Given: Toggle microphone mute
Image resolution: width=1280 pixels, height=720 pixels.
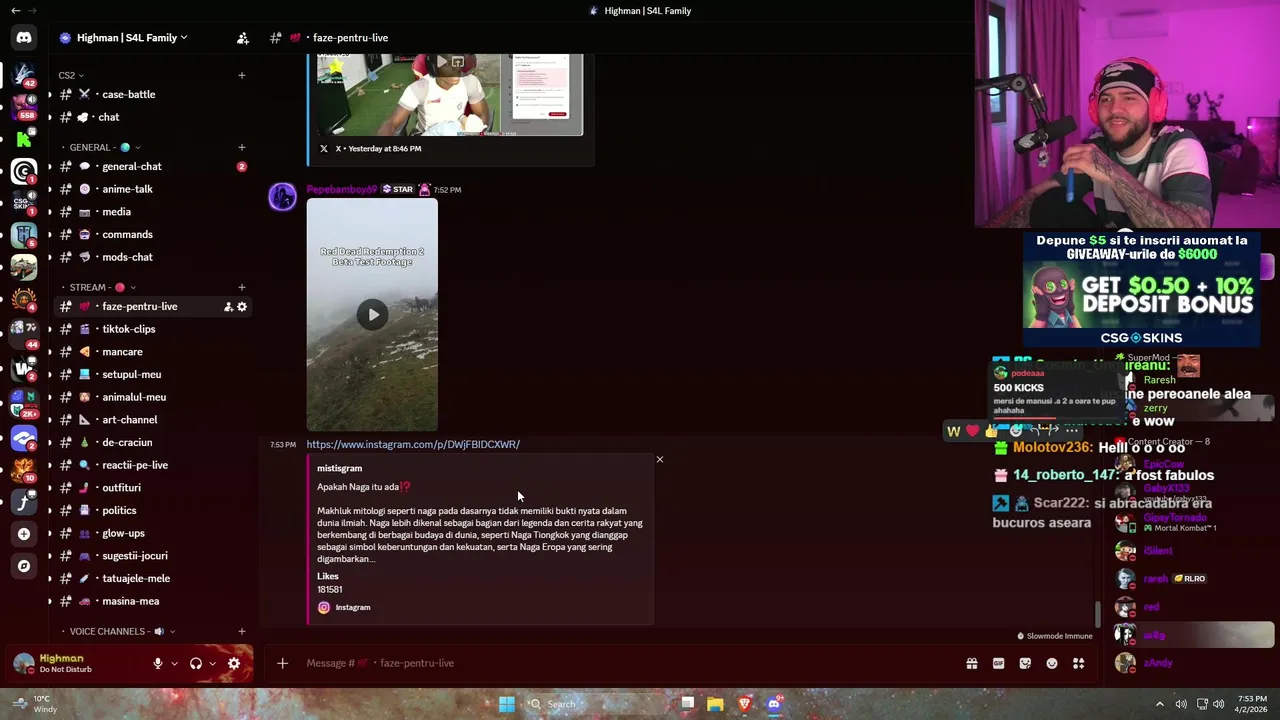Looking at the screenshot, I should (x=157, y=663).
